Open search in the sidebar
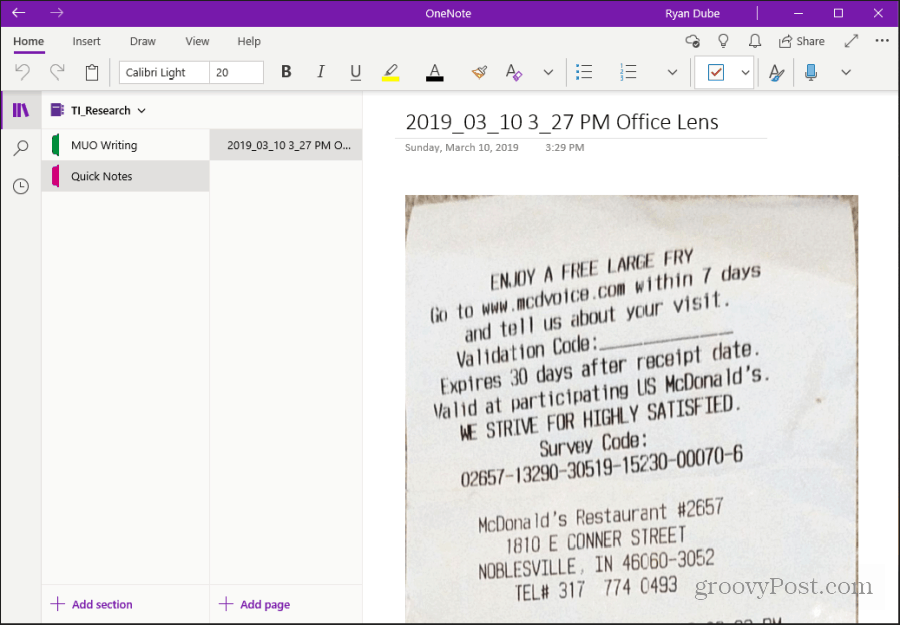 (21, 148)
